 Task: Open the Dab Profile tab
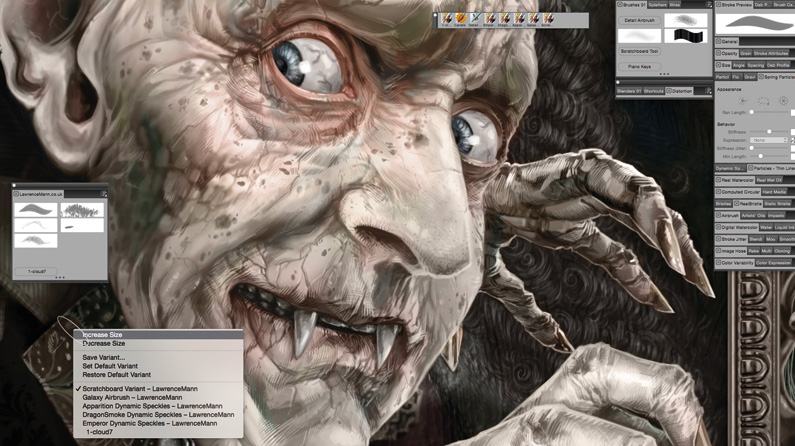[x=778, y=65]
